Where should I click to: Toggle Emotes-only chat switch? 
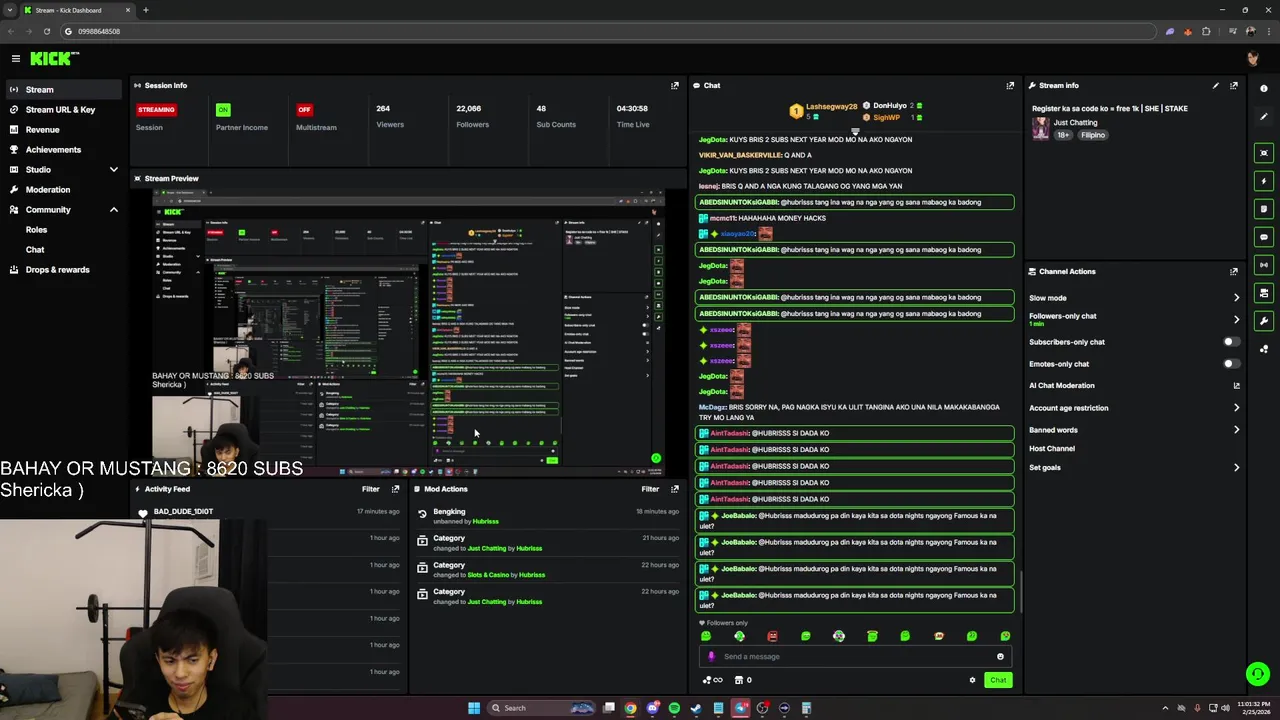coord(1231,364)
